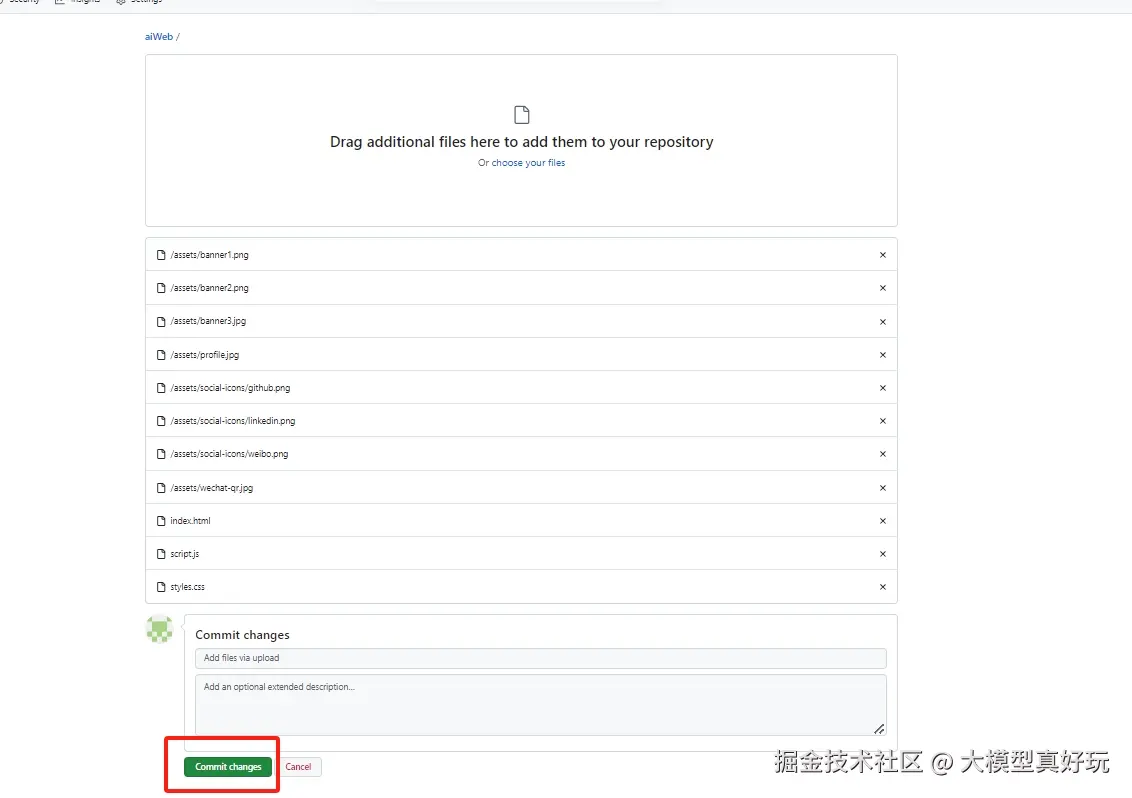Click the Cancel button
Screen dimensions: 1132x798
[x=298, y=766]
